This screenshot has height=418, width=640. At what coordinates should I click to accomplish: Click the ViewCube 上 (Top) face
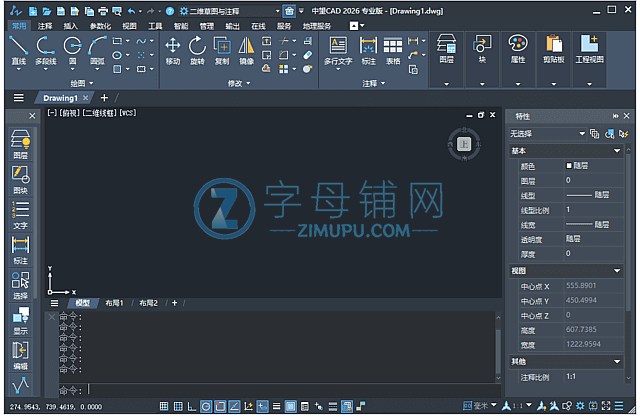click(x=463, y=144)
